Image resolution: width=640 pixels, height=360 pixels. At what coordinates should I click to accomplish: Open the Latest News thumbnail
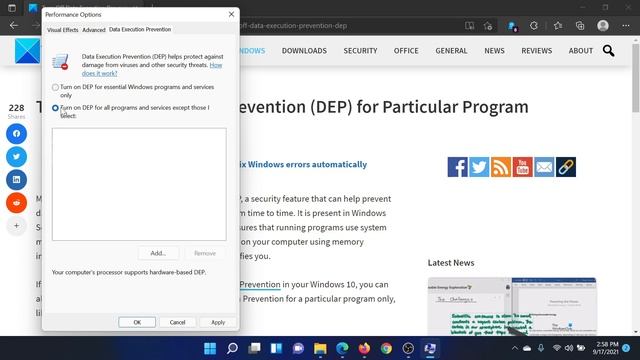pyautogui.click(x=512, y=306)
